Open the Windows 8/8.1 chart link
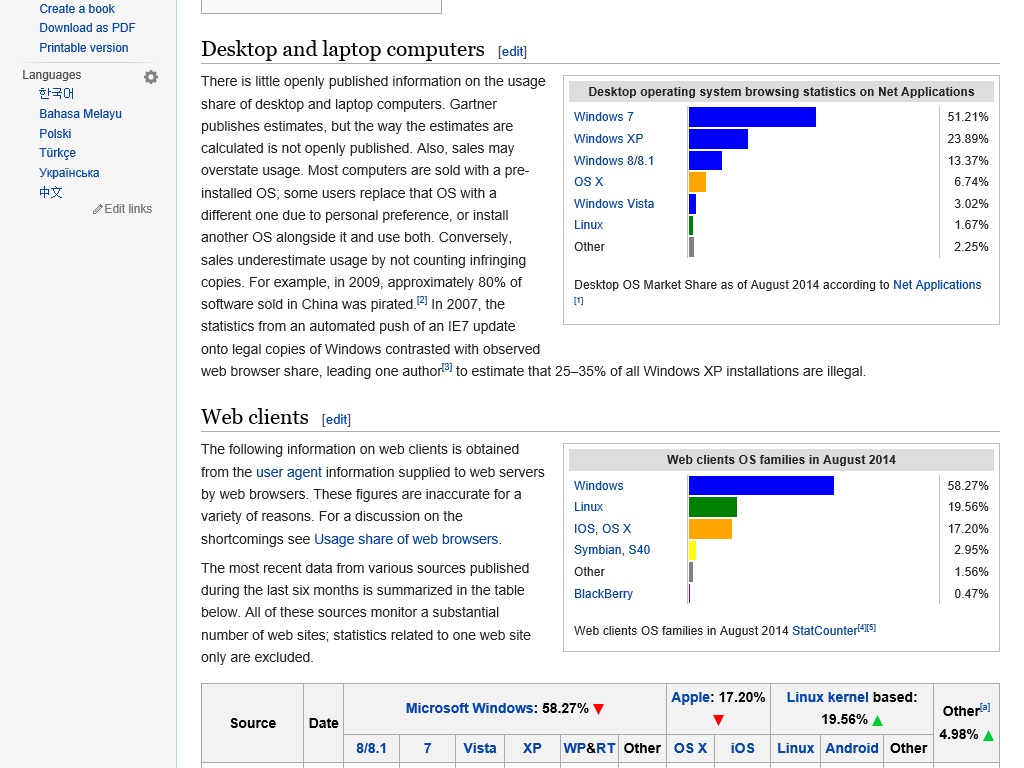Screen dimensions: 1024x768 [613, 161]
